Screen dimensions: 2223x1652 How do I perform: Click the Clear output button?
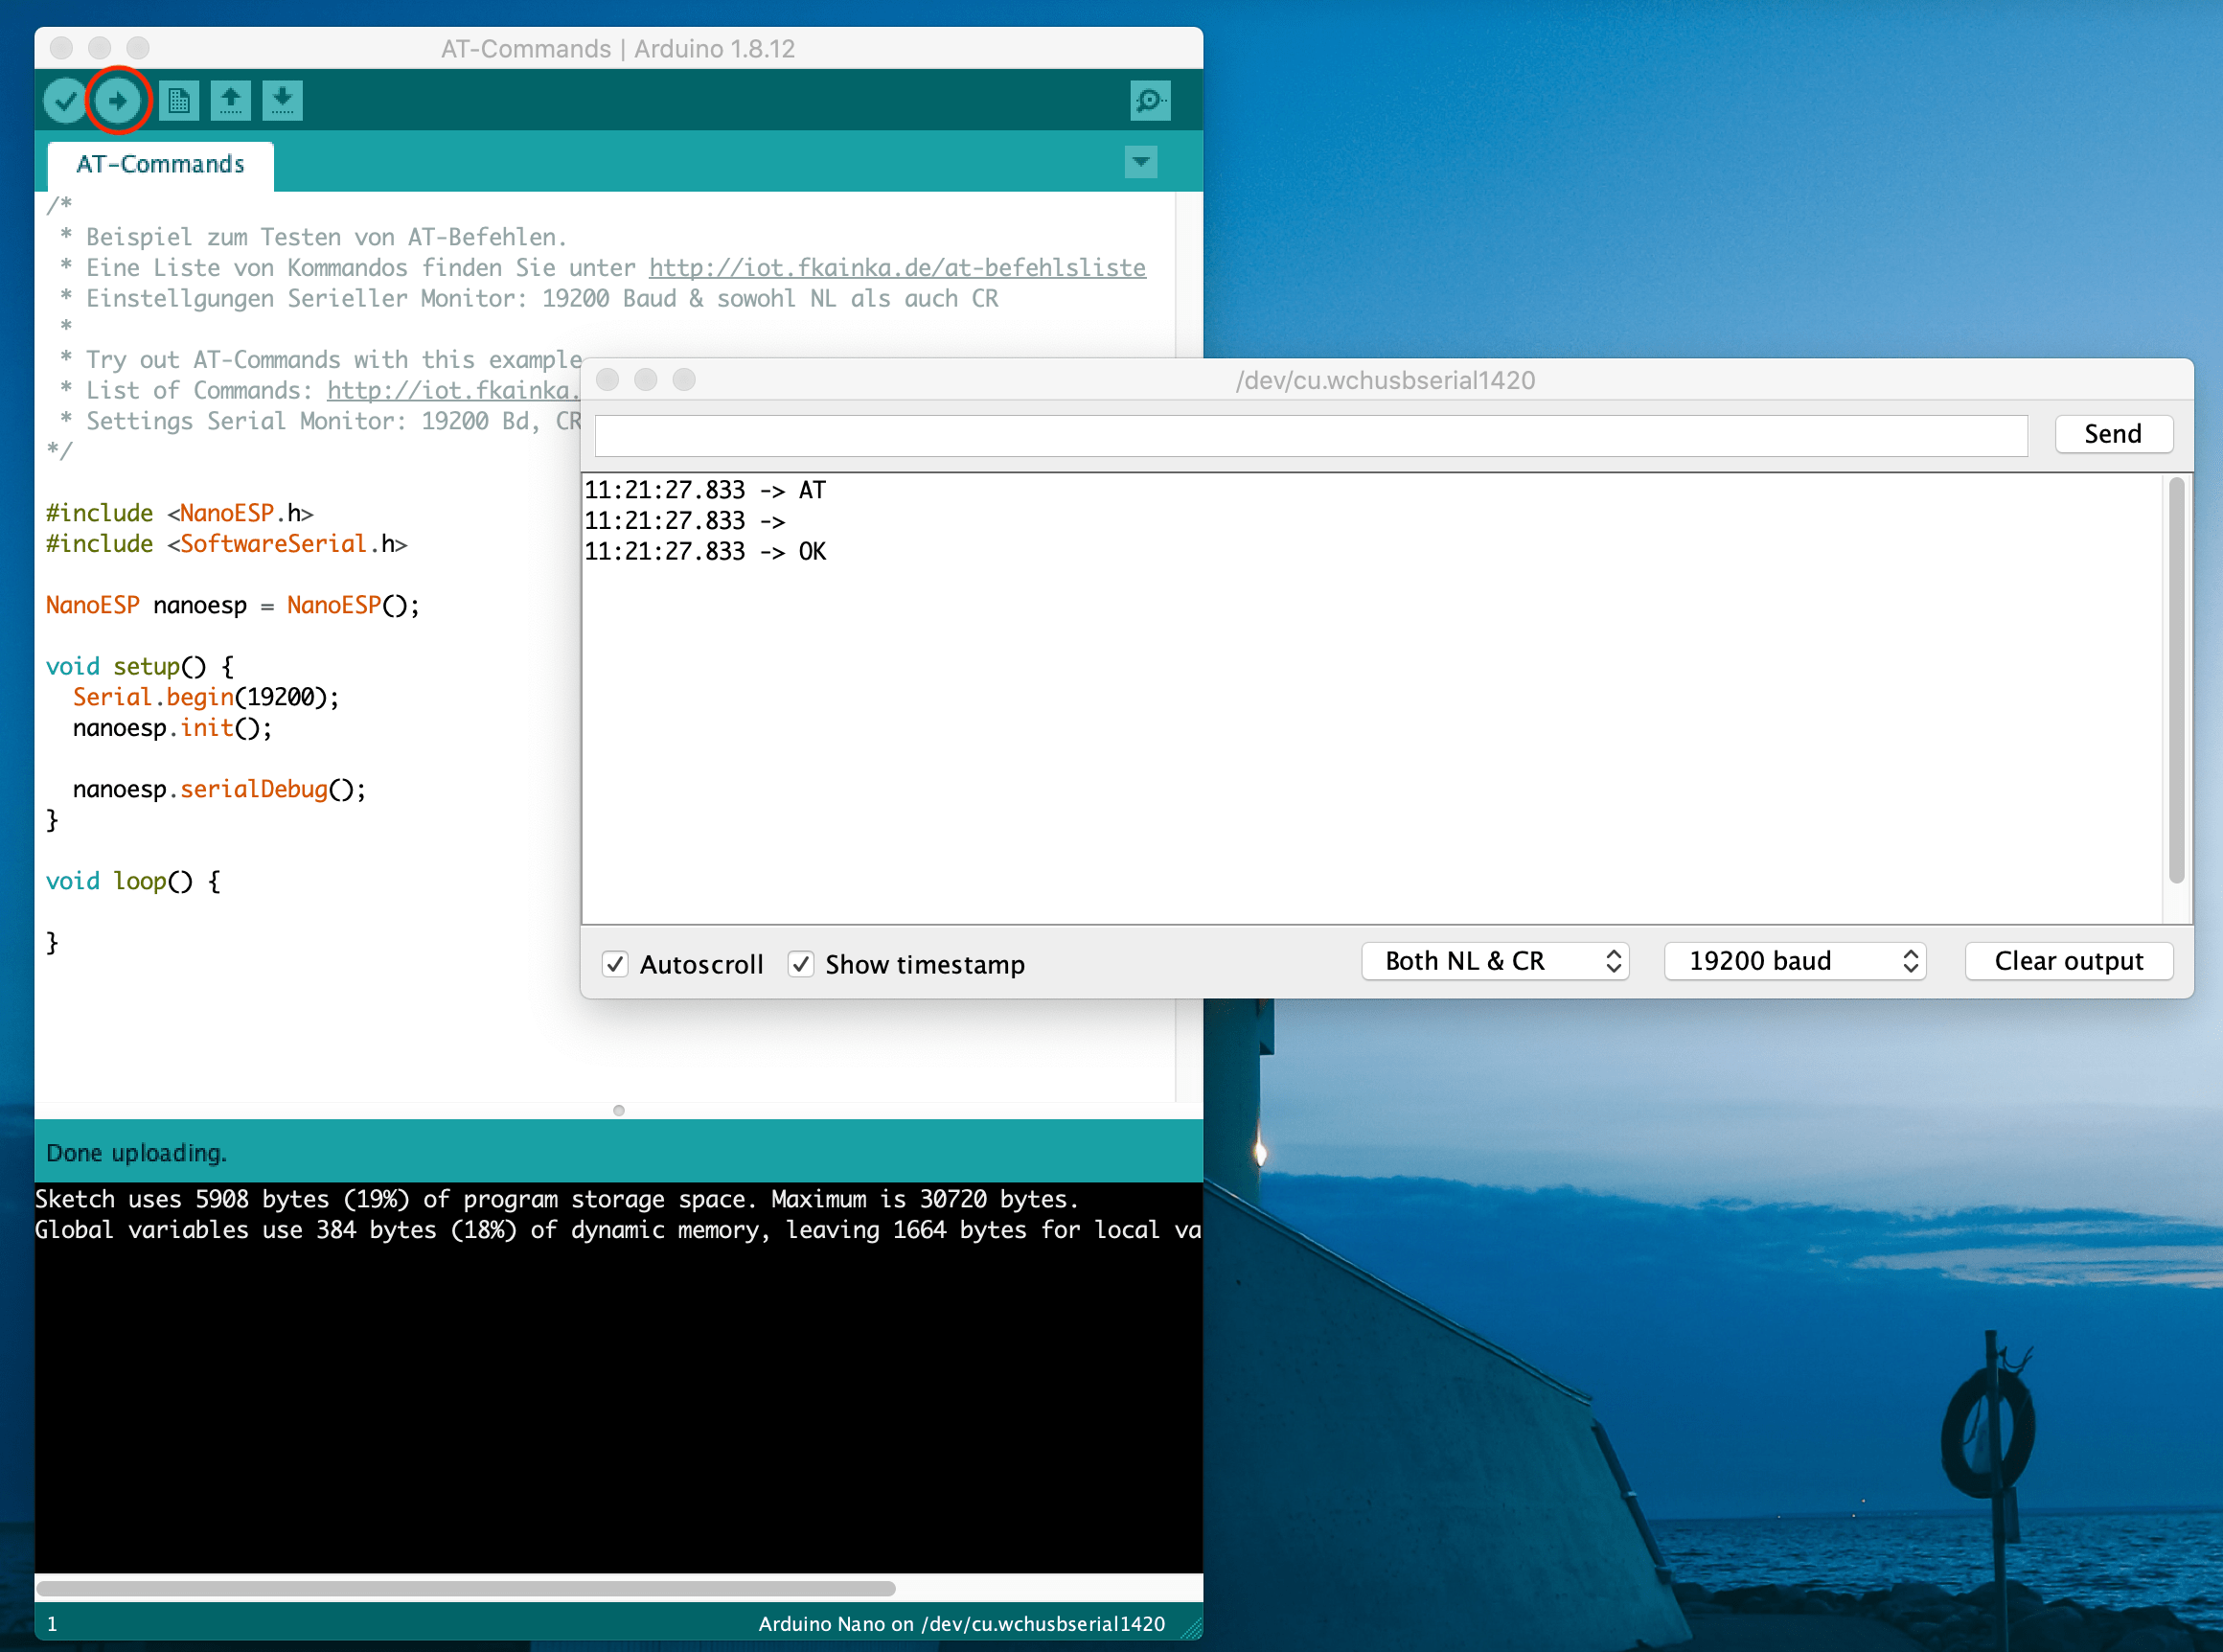(x=2069, y=961)
